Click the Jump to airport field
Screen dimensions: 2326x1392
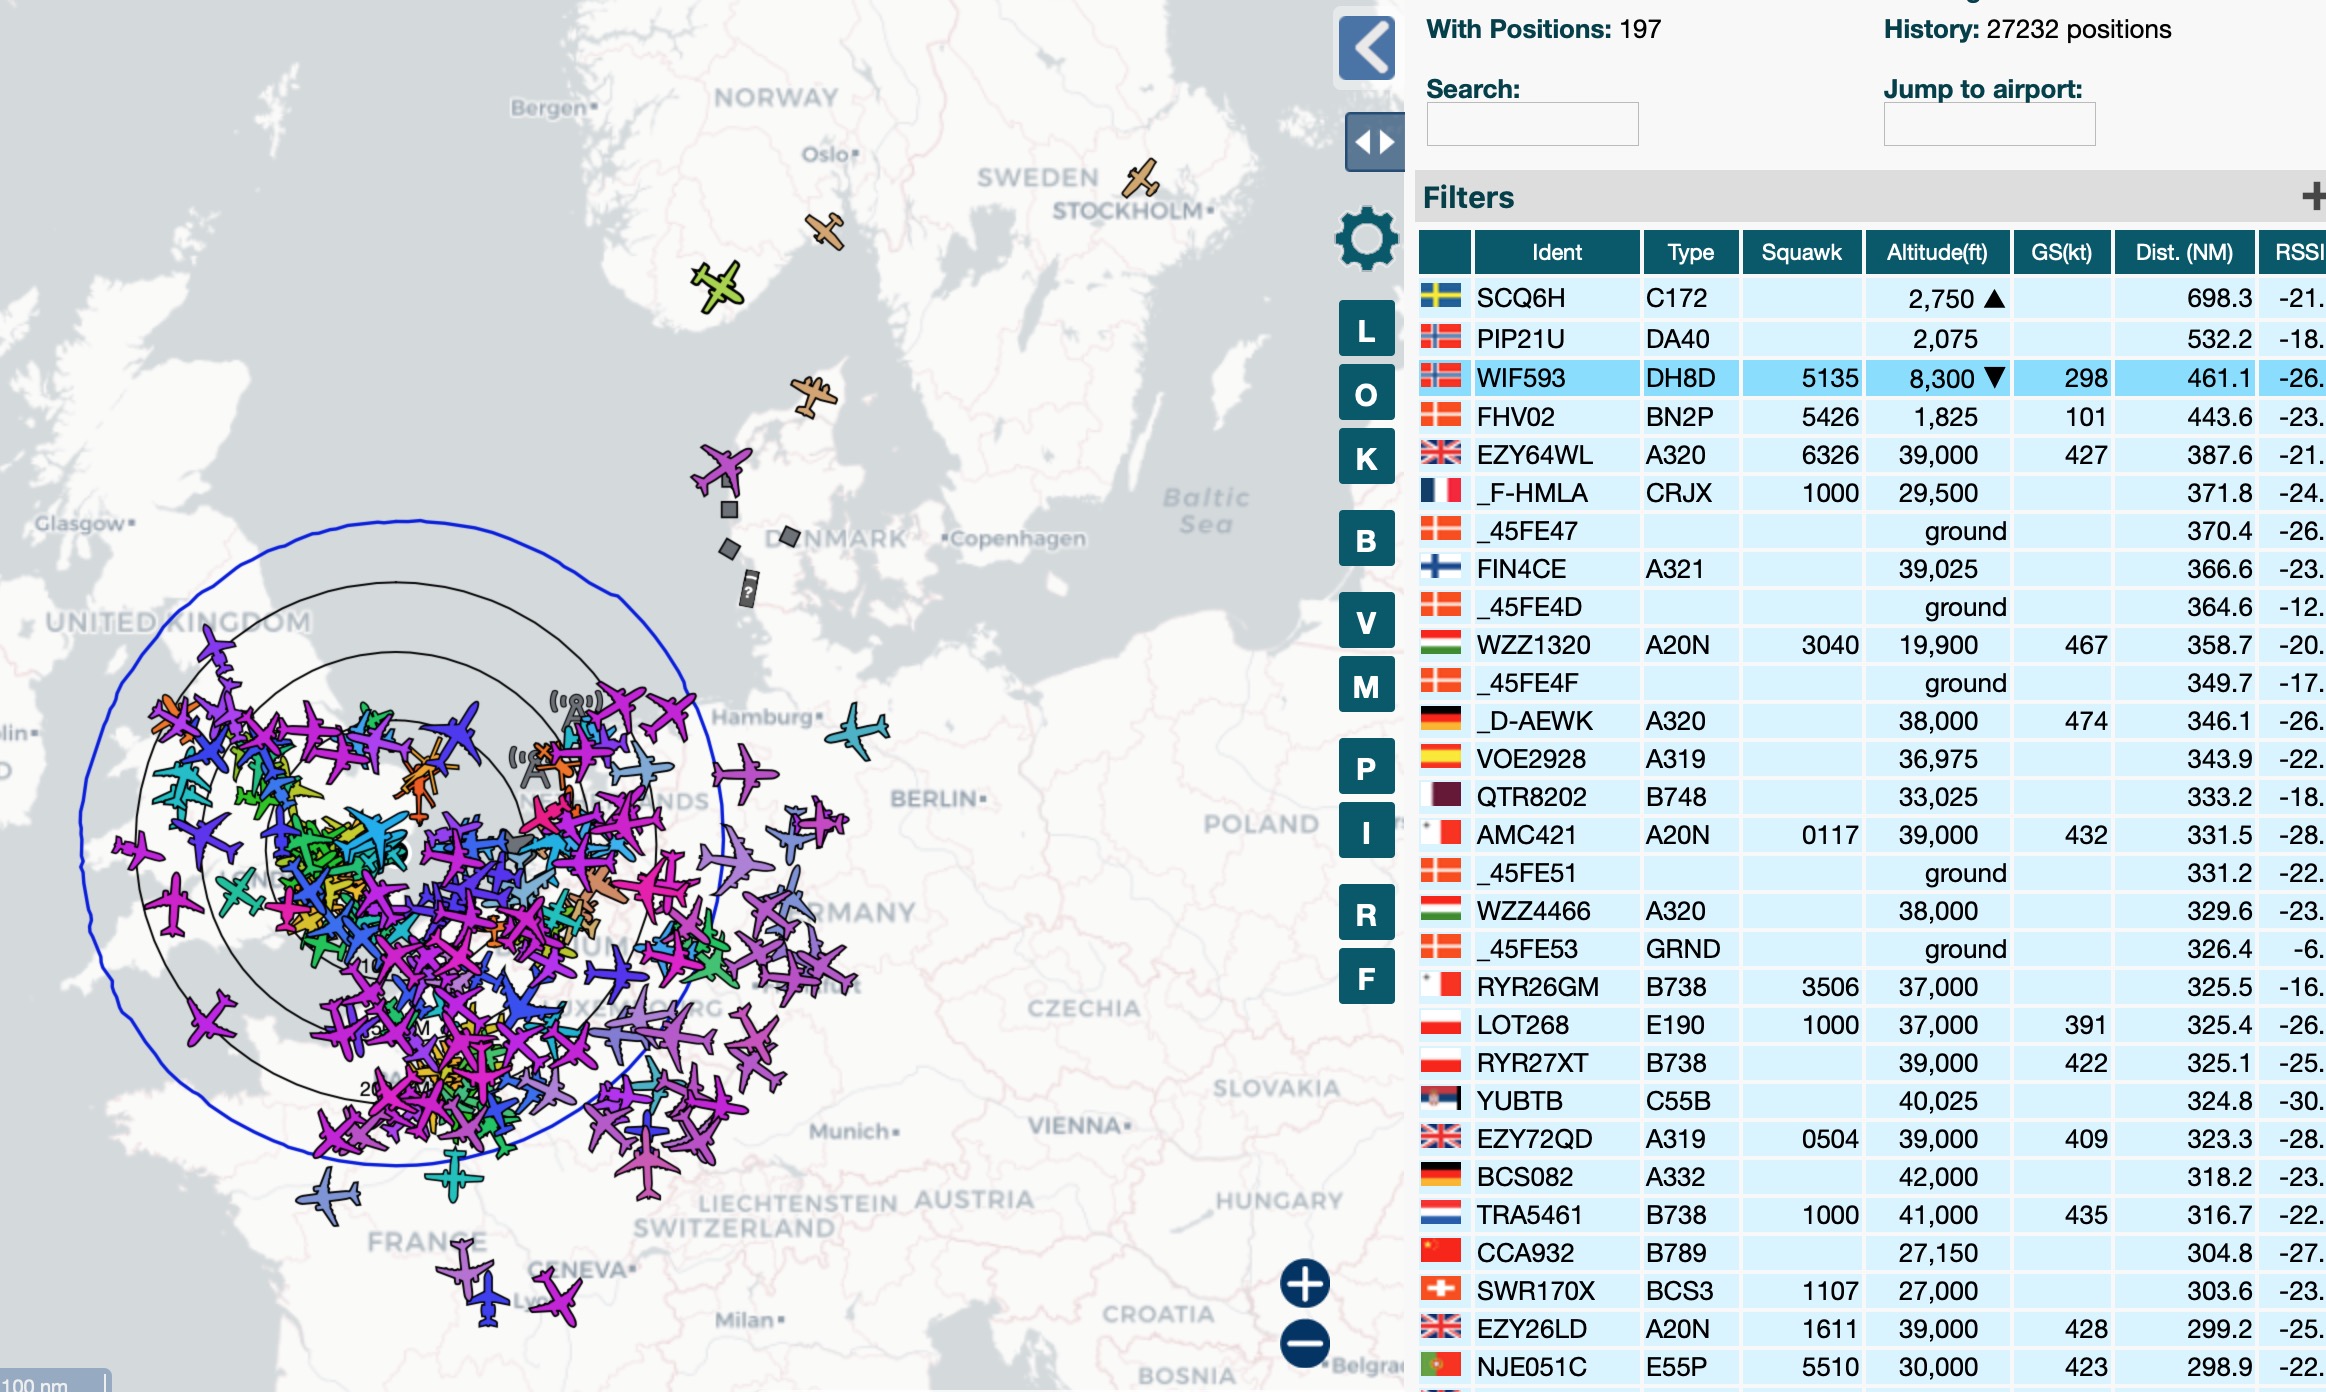[x=1988, y=125]
